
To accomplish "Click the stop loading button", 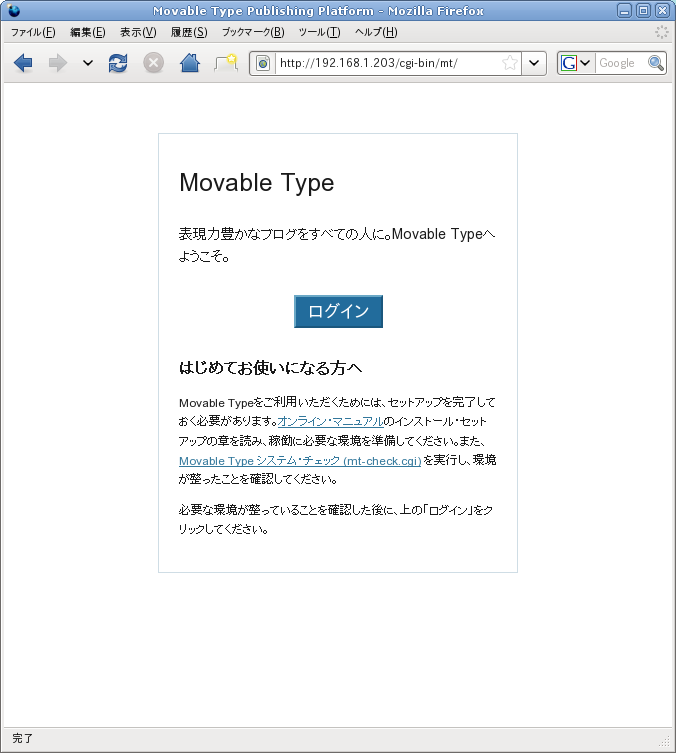I will [x=154, y=63].
